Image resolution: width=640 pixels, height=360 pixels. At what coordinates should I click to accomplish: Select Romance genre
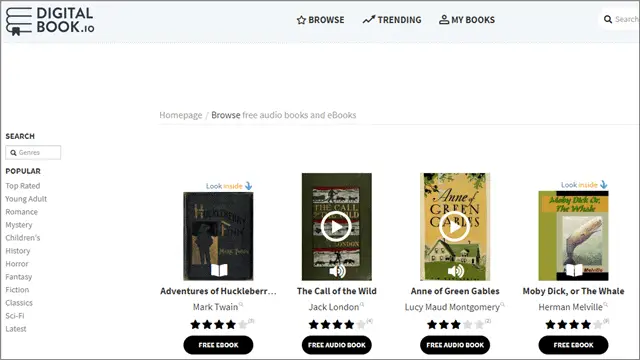21,212
